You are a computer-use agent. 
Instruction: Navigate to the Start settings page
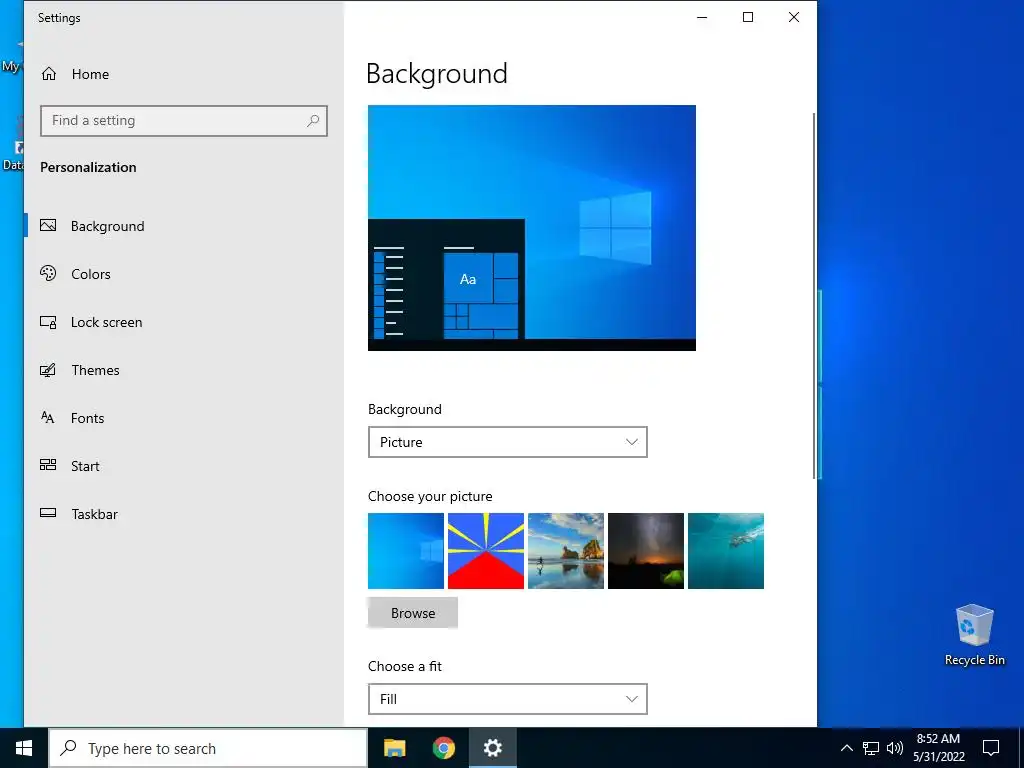tap(85, 466)
